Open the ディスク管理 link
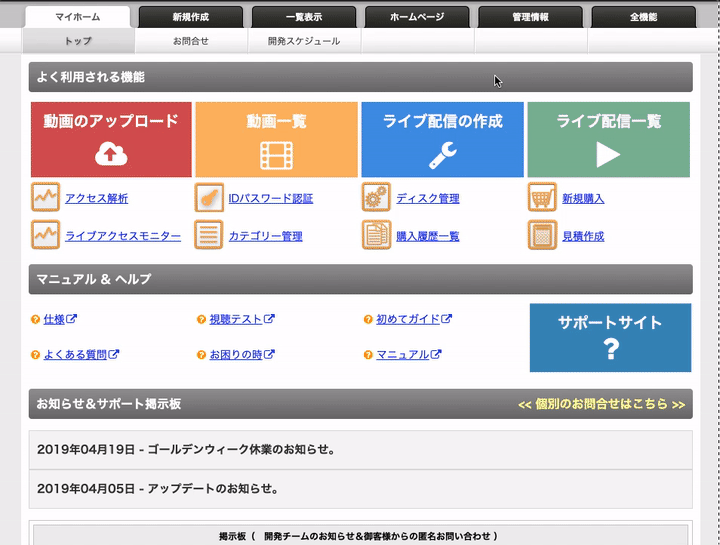Image resolution: width=720 pixels, height=545 pixels. tap(428, 198)
